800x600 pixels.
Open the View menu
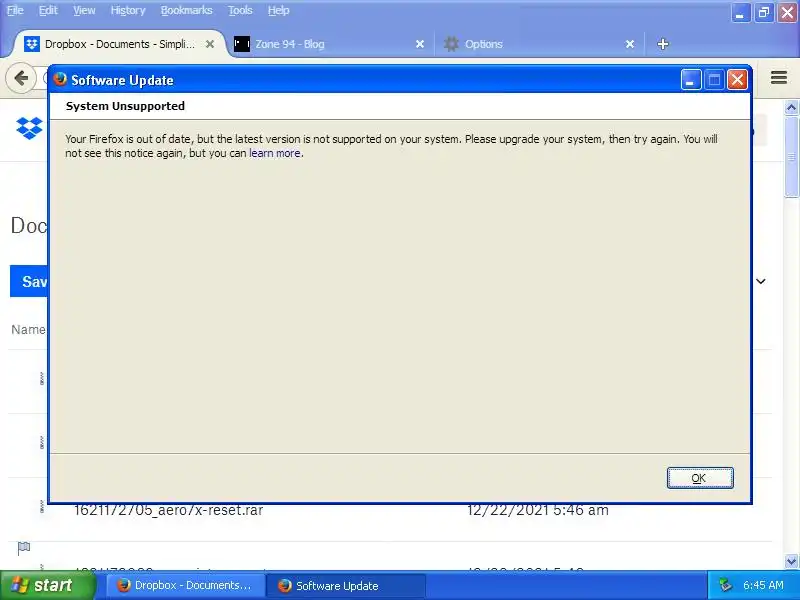84,10
